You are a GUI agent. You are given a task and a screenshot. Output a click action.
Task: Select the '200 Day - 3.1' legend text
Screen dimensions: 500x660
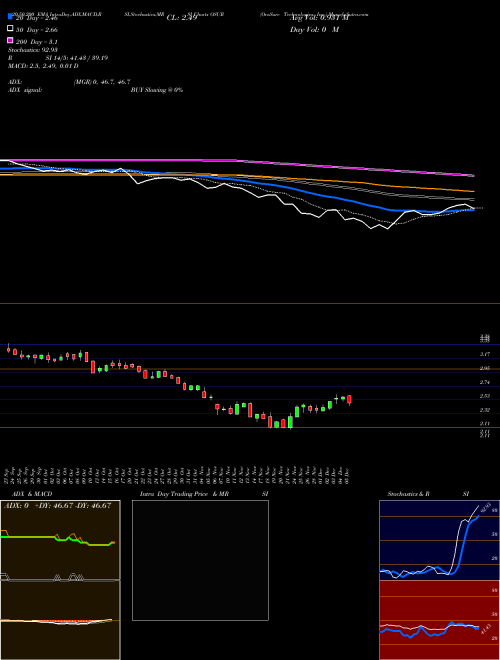pyautogui.click(x=37, y=42)
